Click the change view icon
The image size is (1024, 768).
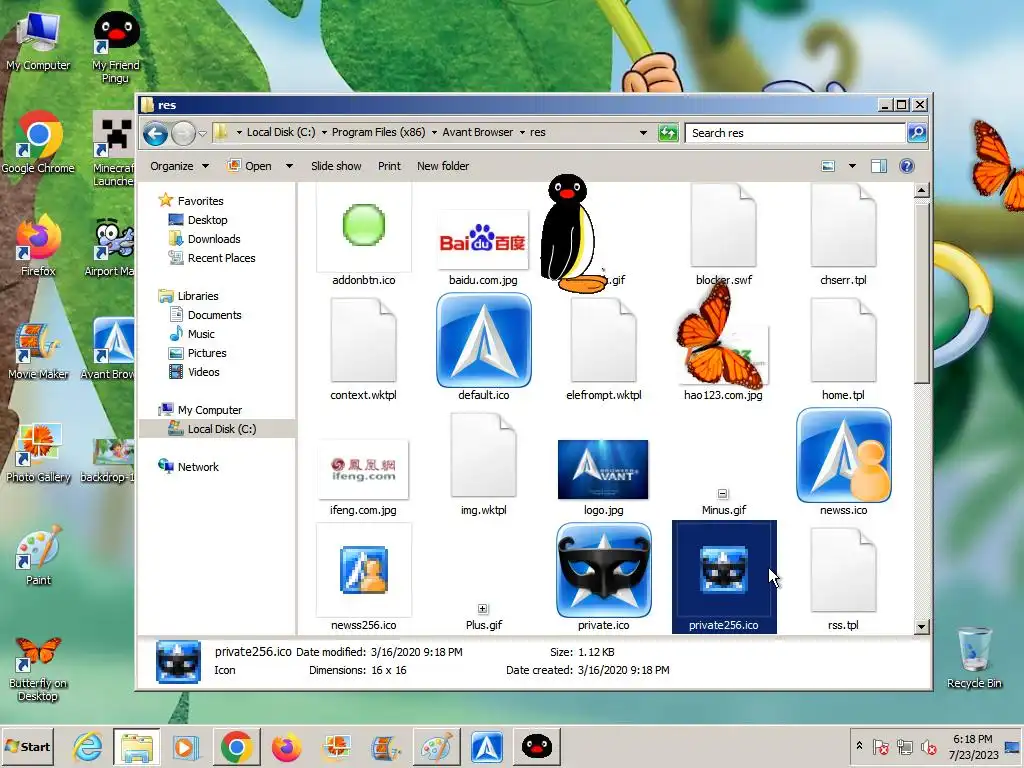828,166
